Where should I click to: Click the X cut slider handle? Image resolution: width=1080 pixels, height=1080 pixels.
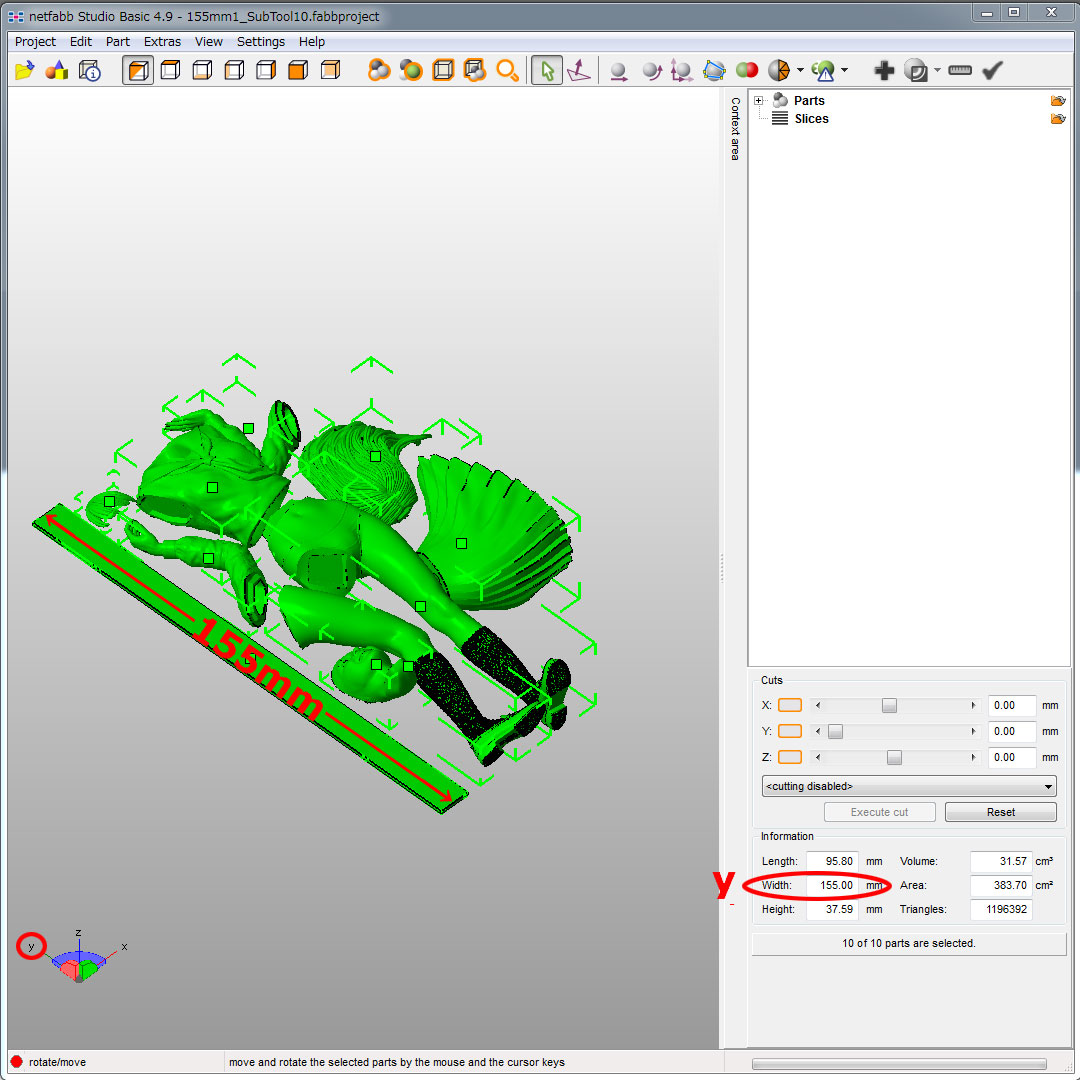click(889, 705)
